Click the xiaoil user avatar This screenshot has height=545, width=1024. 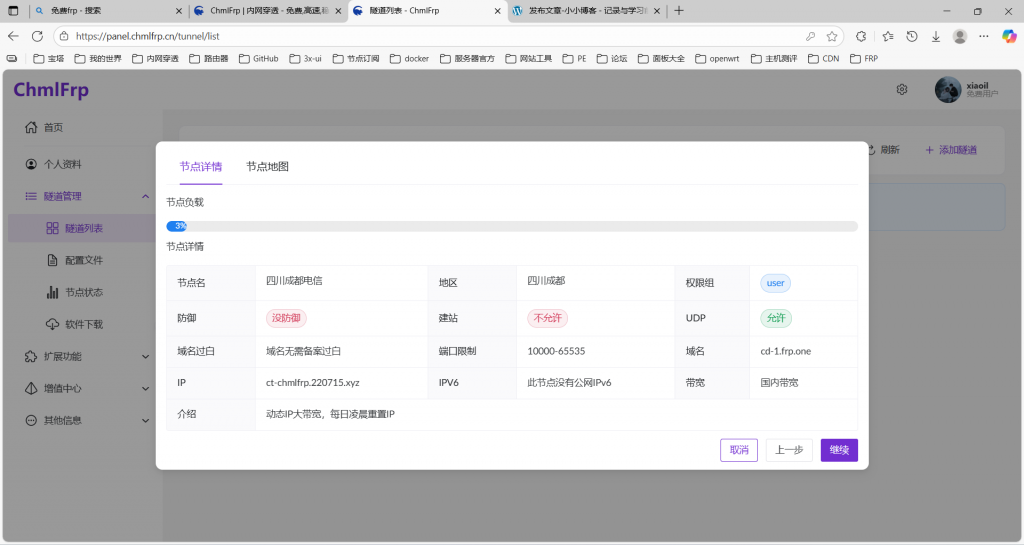[x=948, y=89]
